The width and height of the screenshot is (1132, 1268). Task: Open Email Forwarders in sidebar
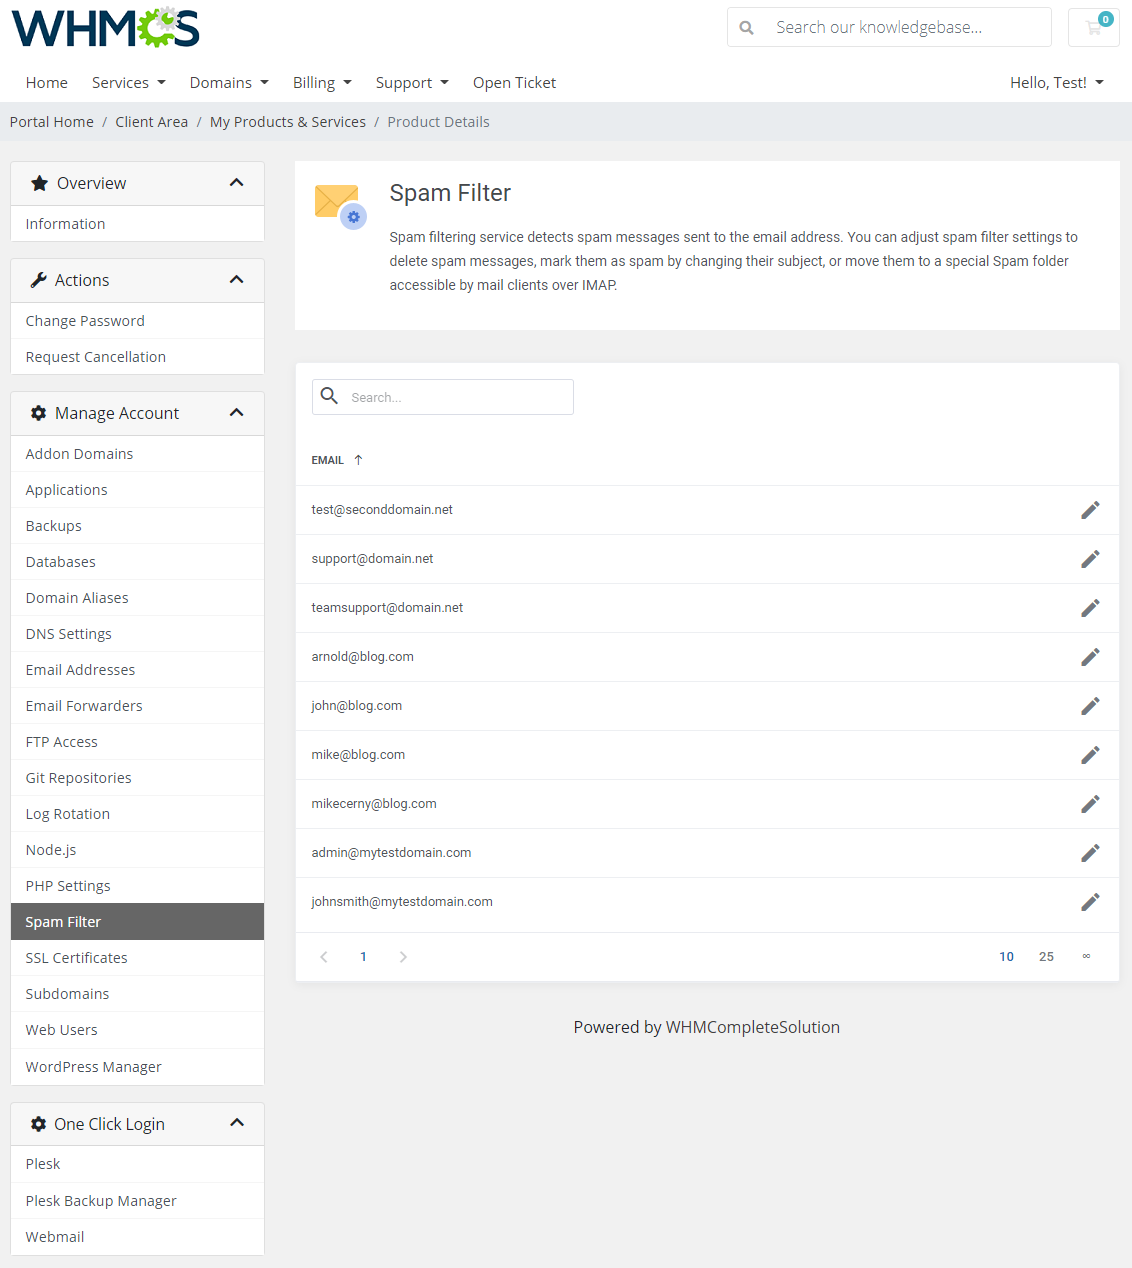coord(137,706)
